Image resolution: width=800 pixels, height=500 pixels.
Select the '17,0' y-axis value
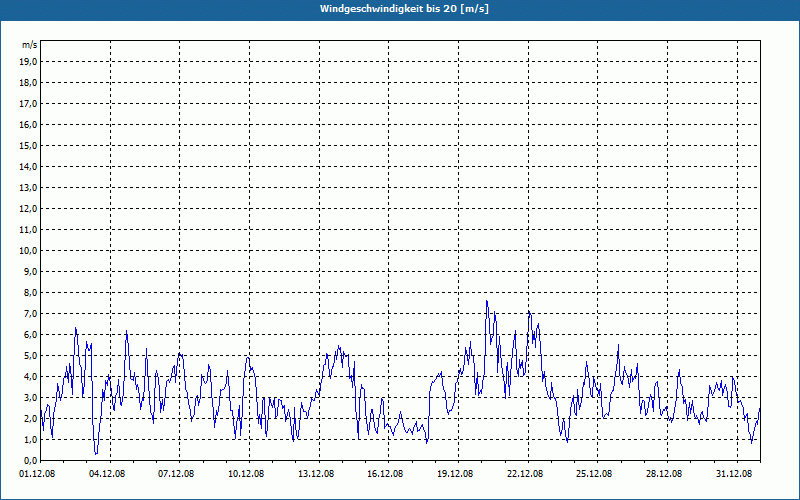tap(28, 104)
